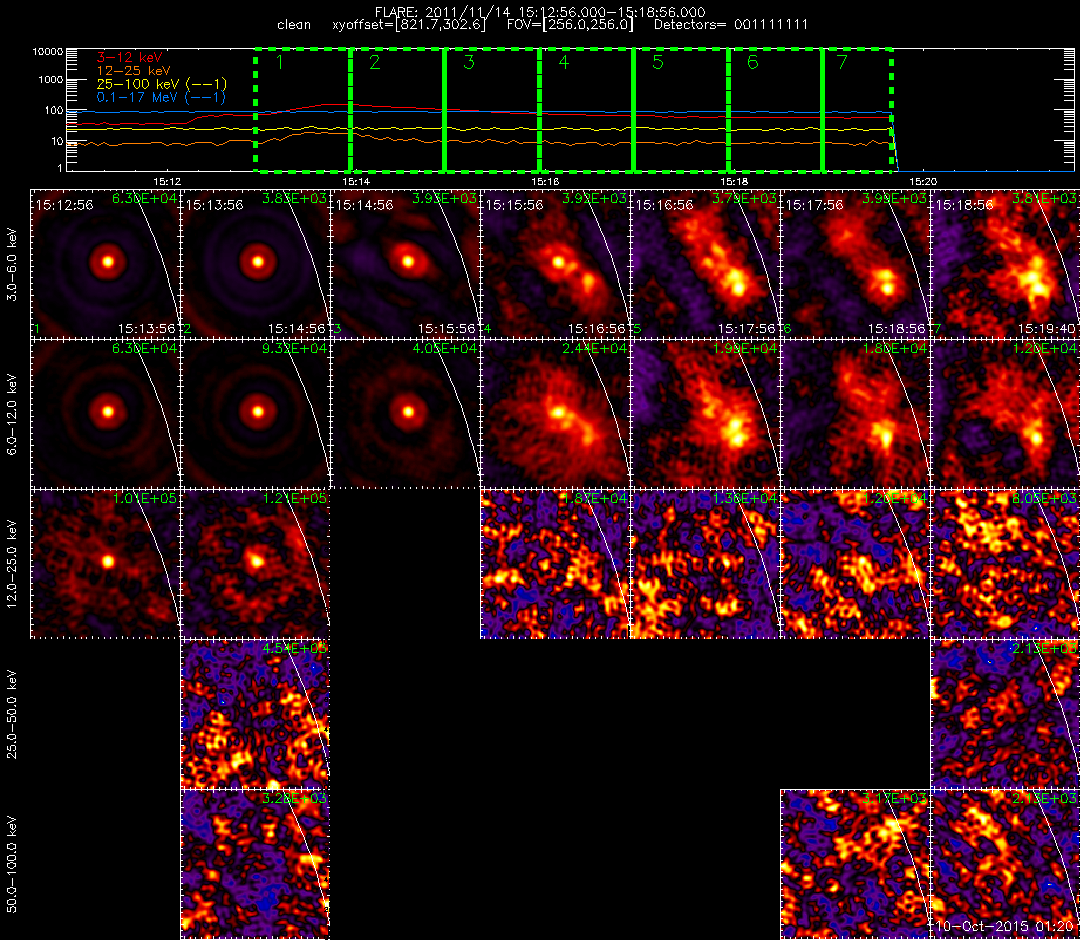This screenshot has width=1080, height=940.
Task: Pick the 12.0-25.0 keV image labeled 1.01E+05
Action: click(x=105, y=563)
